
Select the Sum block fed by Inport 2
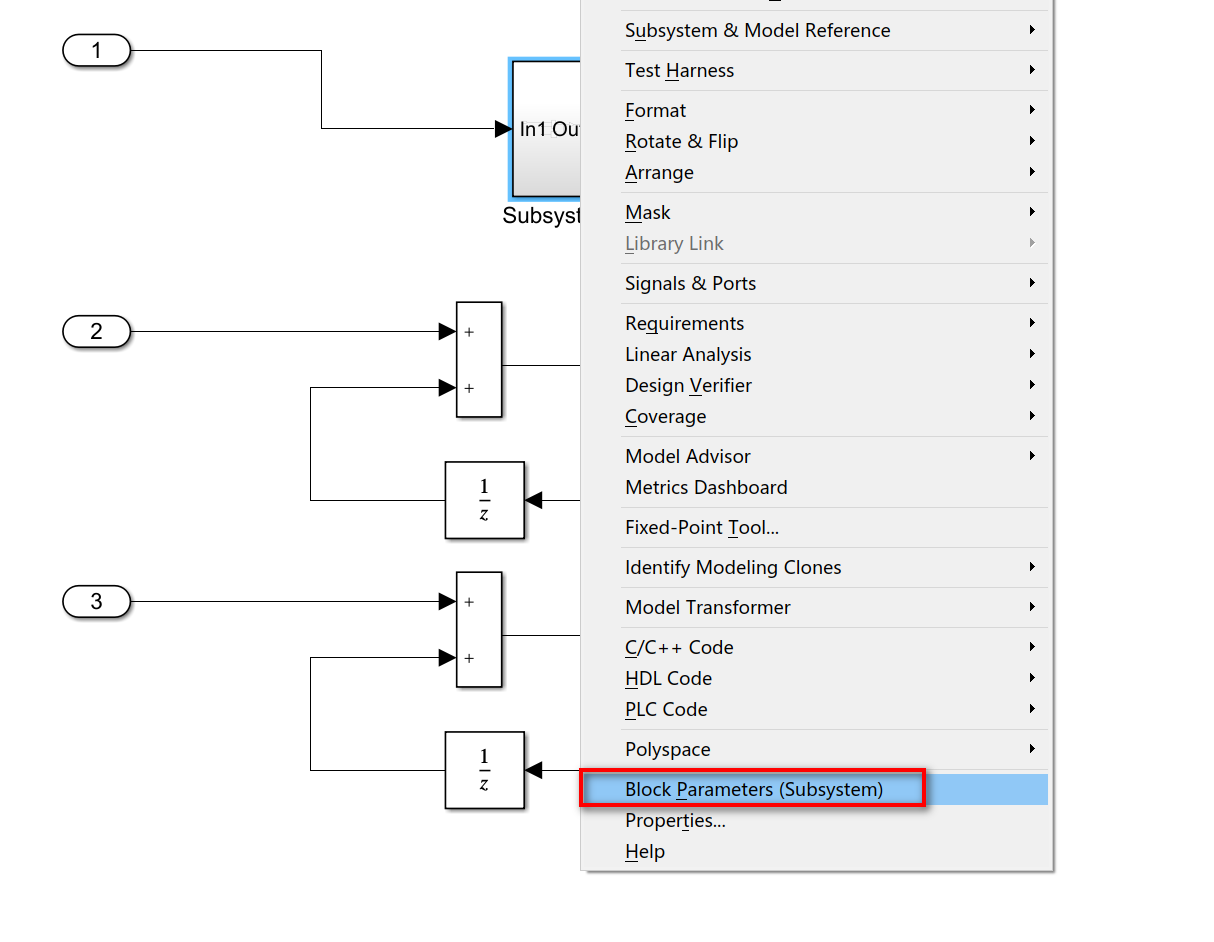tap(479, 359)
